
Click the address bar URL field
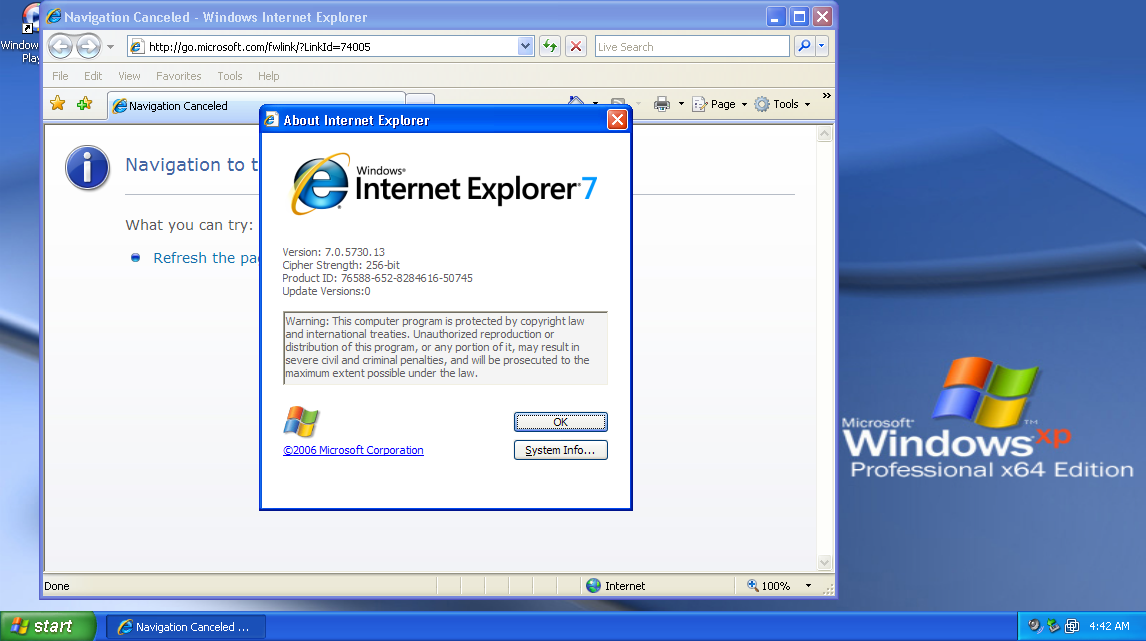(333, 47)
